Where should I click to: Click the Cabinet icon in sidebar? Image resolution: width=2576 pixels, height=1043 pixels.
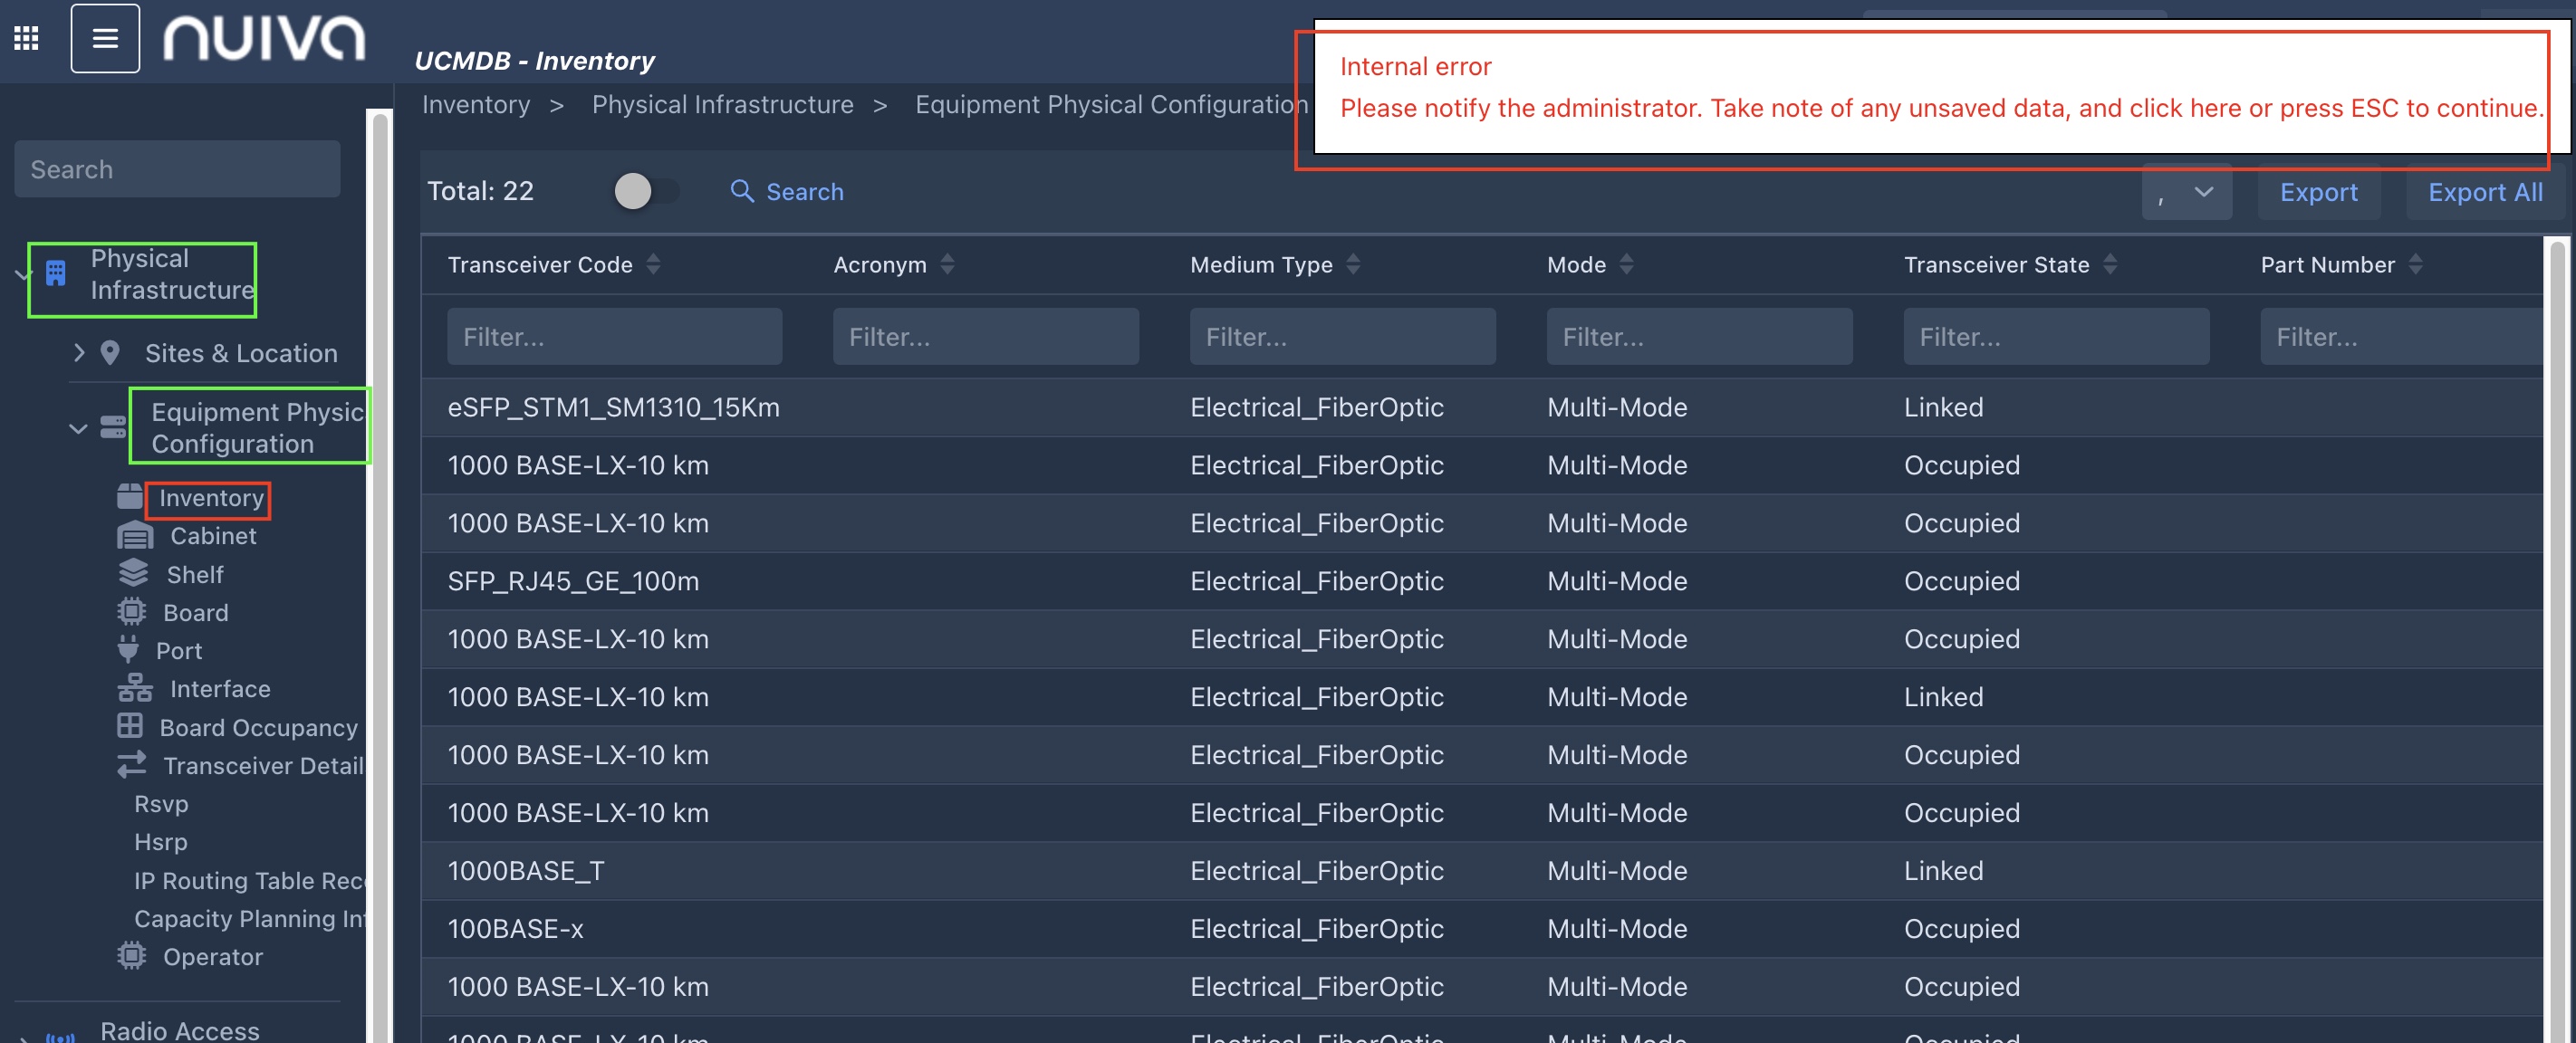[x=135, y=536]
